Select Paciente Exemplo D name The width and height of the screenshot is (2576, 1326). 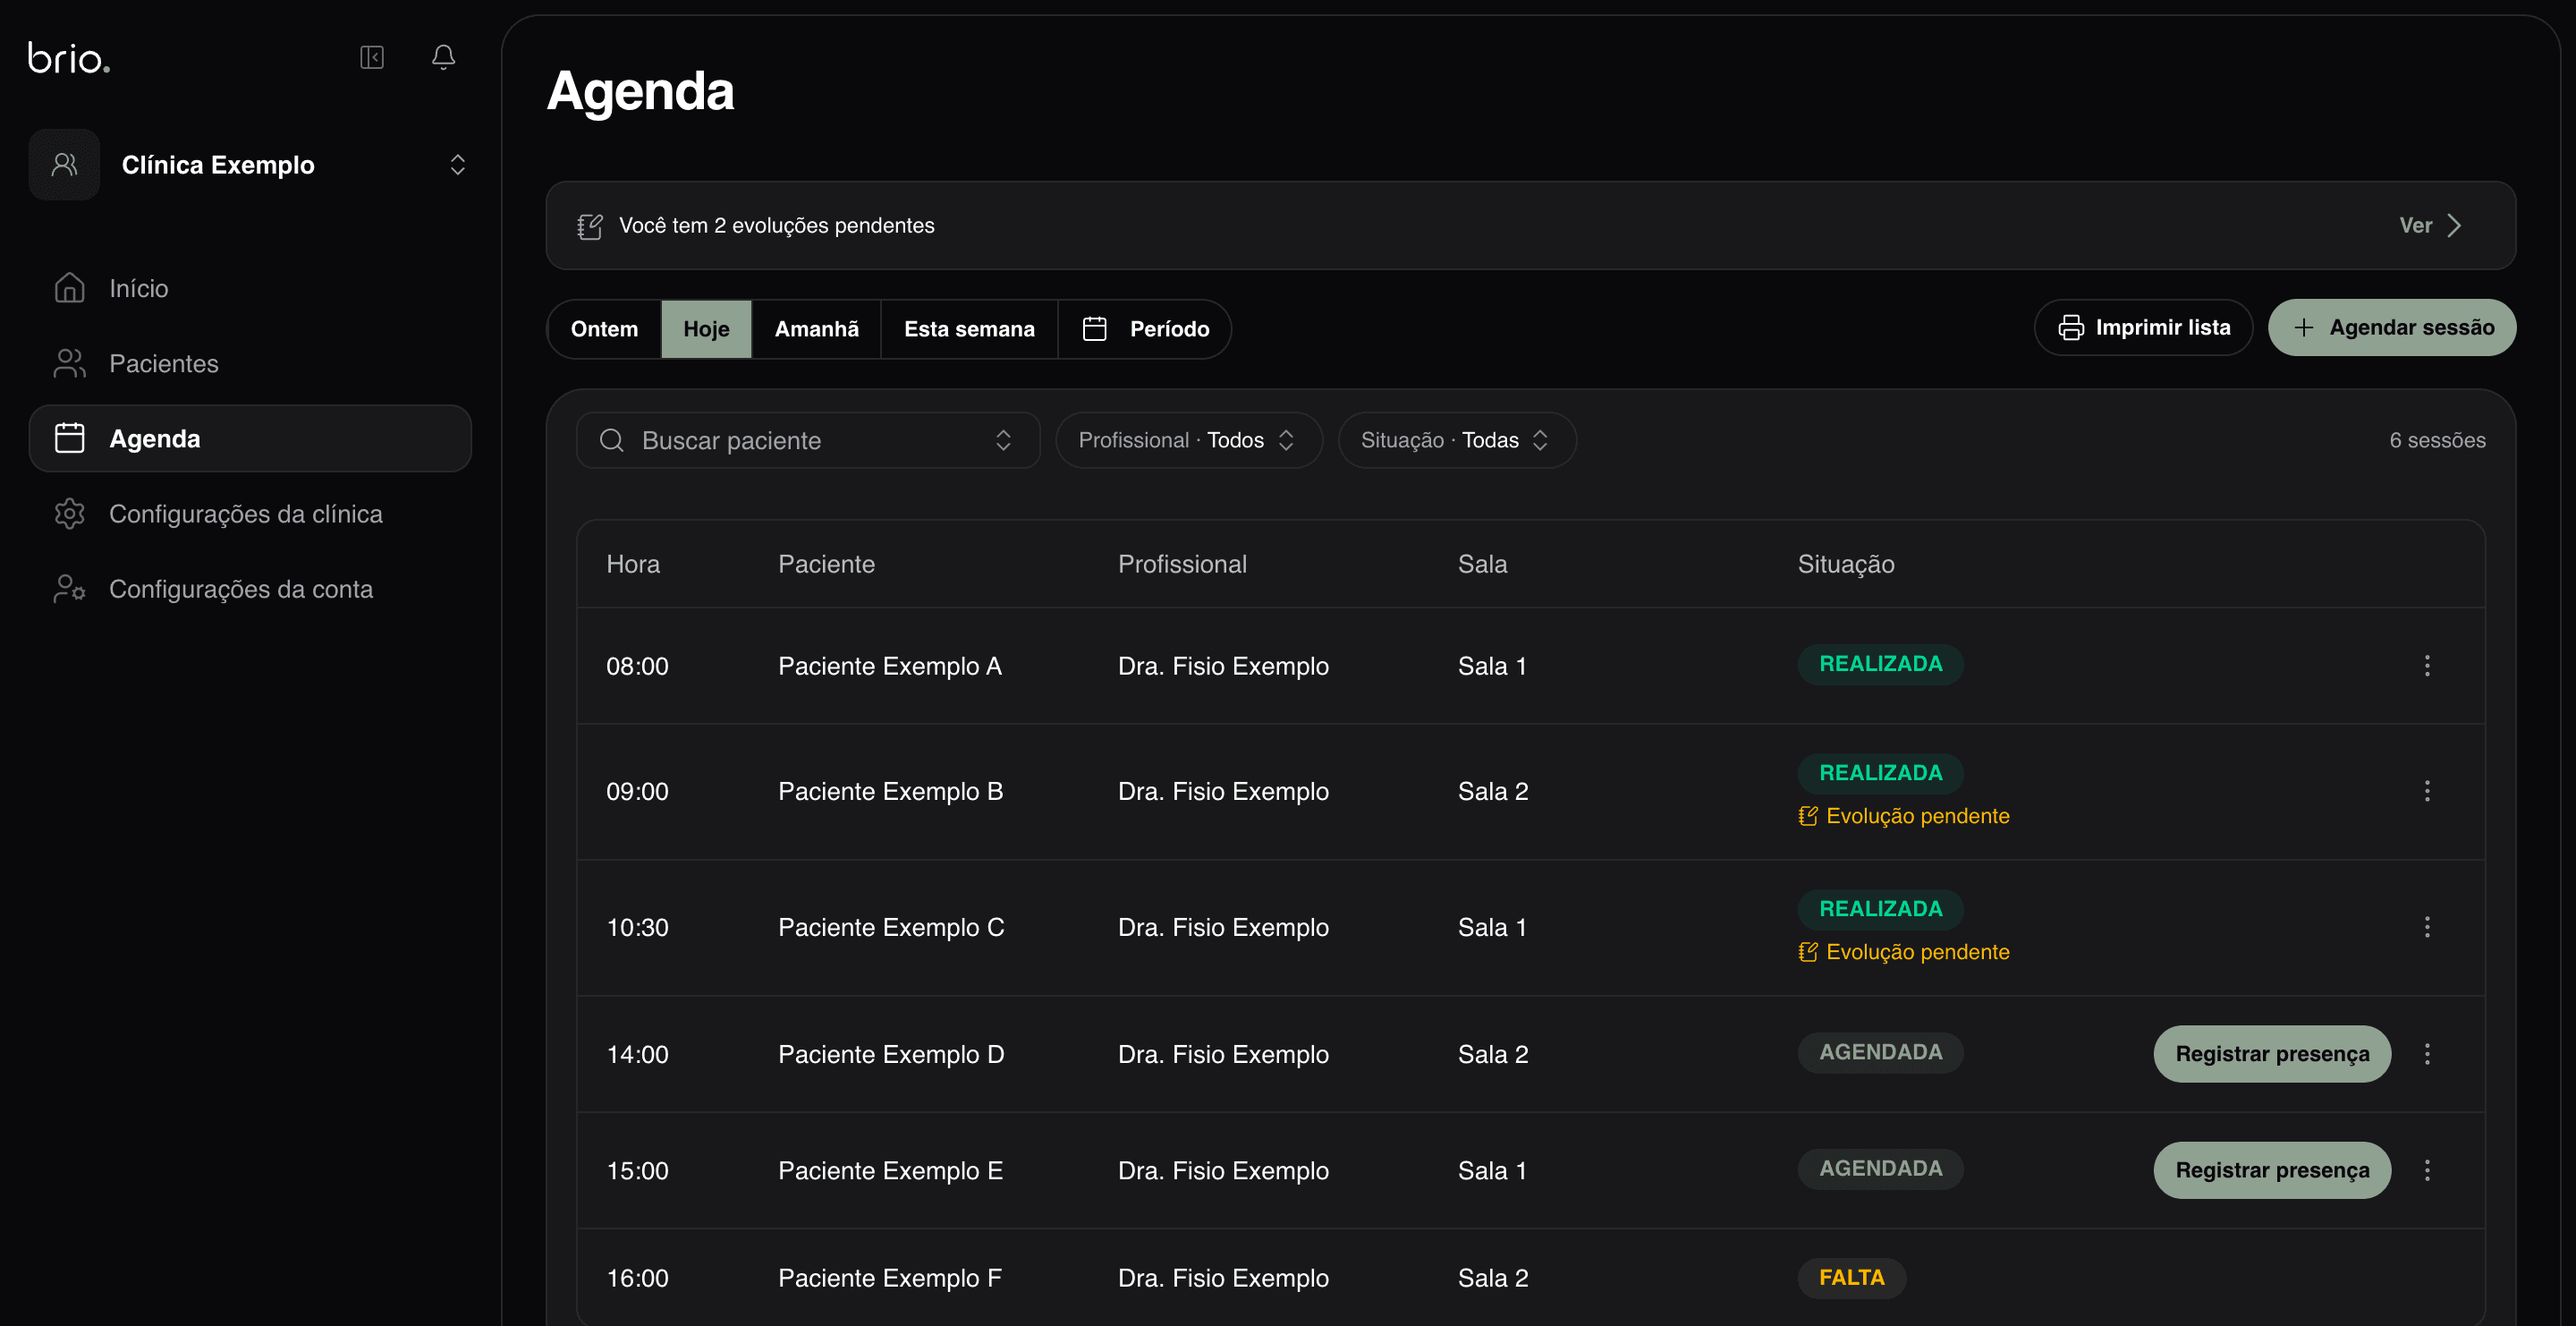click(891, 1054)
